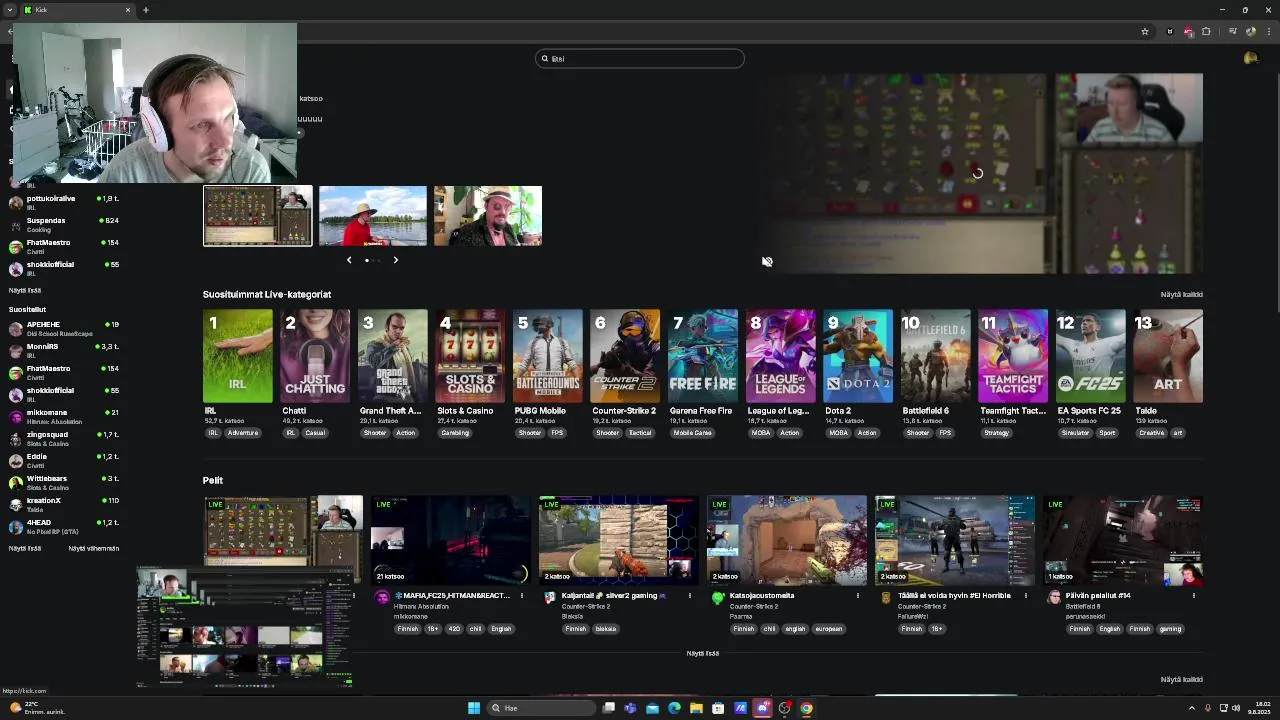Show hidden system tray icons
1280x720 pixels.
click(x=1192, y=708)
